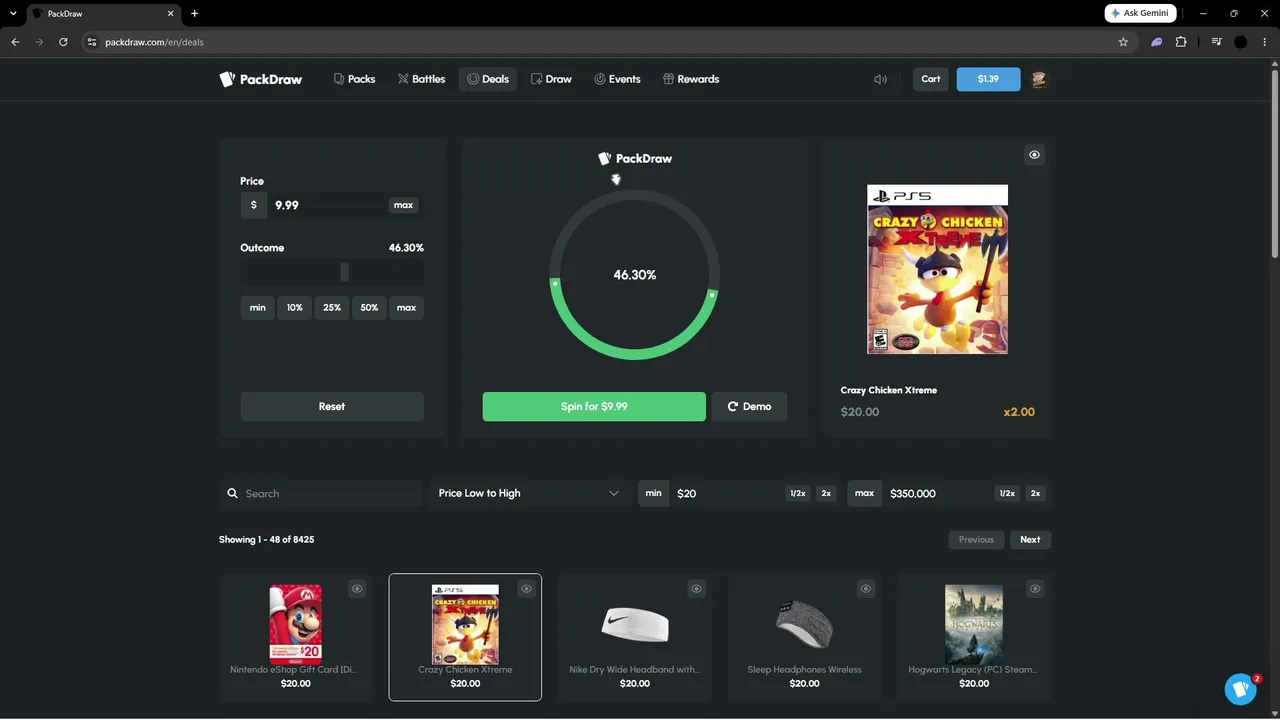Choose the 50% outcome preset

369,308
